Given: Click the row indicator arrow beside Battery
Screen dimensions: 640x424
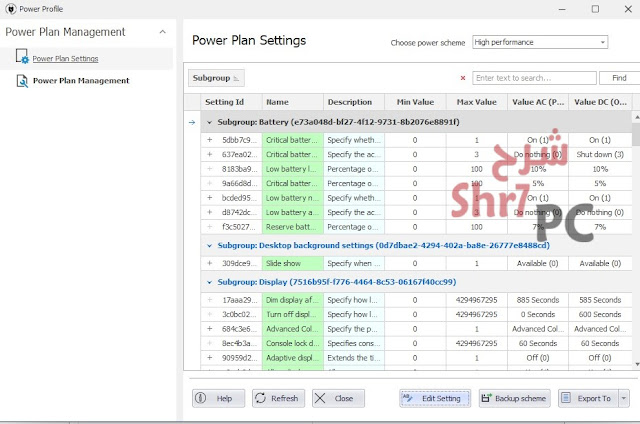Looking at the screenshot, I should click(x=192, y=122).
